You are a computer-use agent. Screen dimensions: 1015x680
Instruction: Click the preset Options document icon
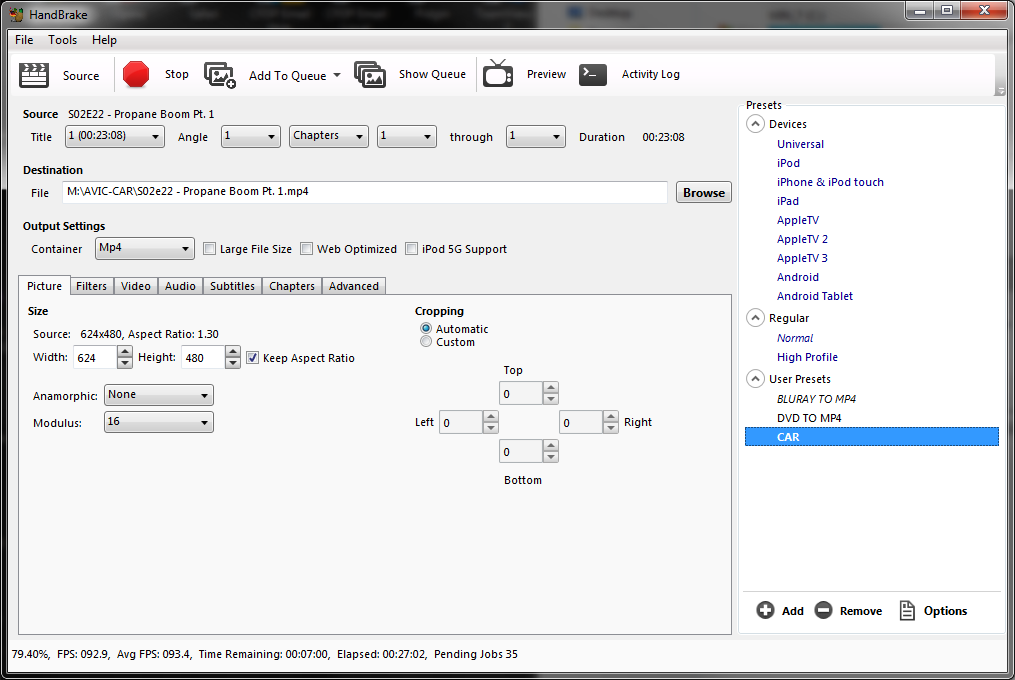908,610
